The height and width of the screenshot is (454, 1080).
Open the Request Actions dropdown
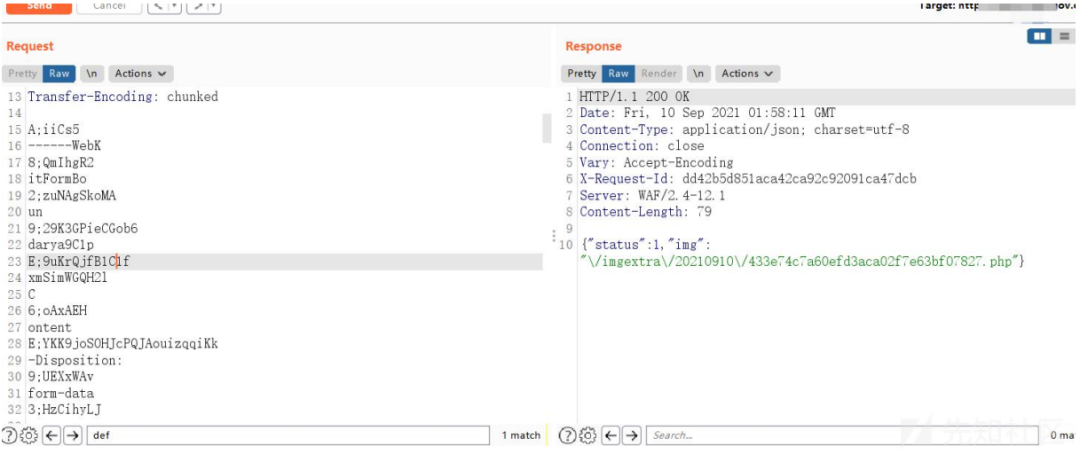click(x=141, y=73)
